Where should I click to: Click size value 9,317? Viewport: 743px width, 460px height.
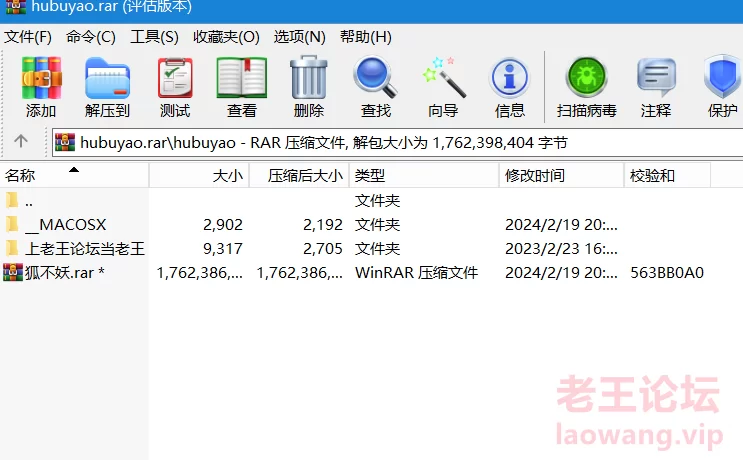tap(223, 249)
